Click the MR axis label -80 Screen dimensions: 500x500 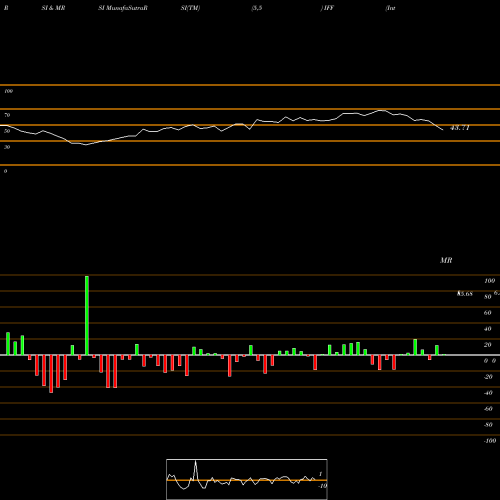(x=488, y=425)
